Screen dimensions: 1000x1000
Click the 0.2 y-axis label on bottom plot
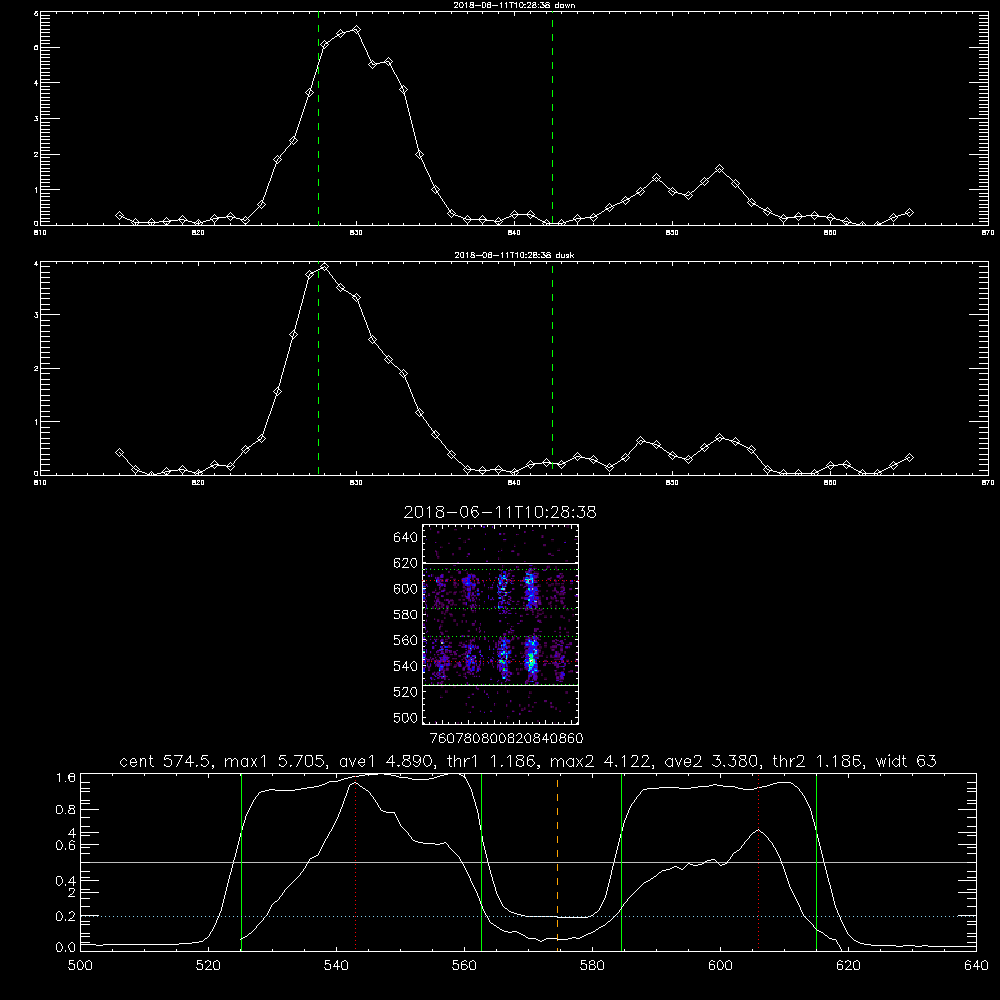click(66, 916)
